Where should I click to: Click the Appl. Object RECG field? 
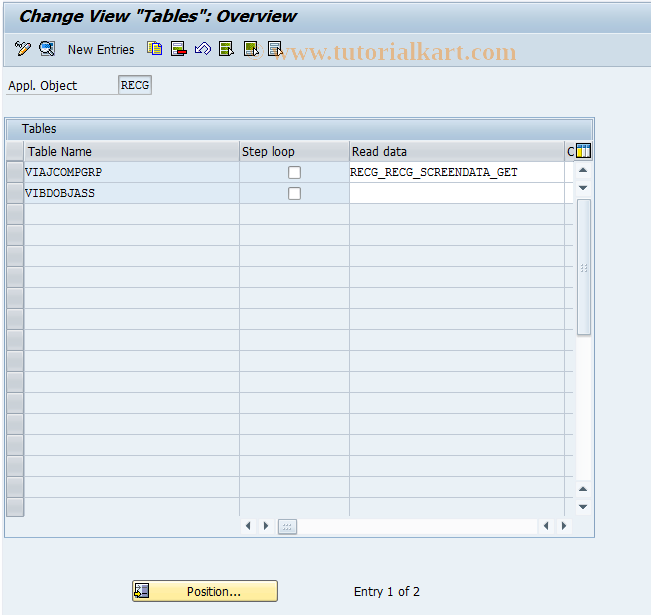pyautogui.click(x=135, y=85)
